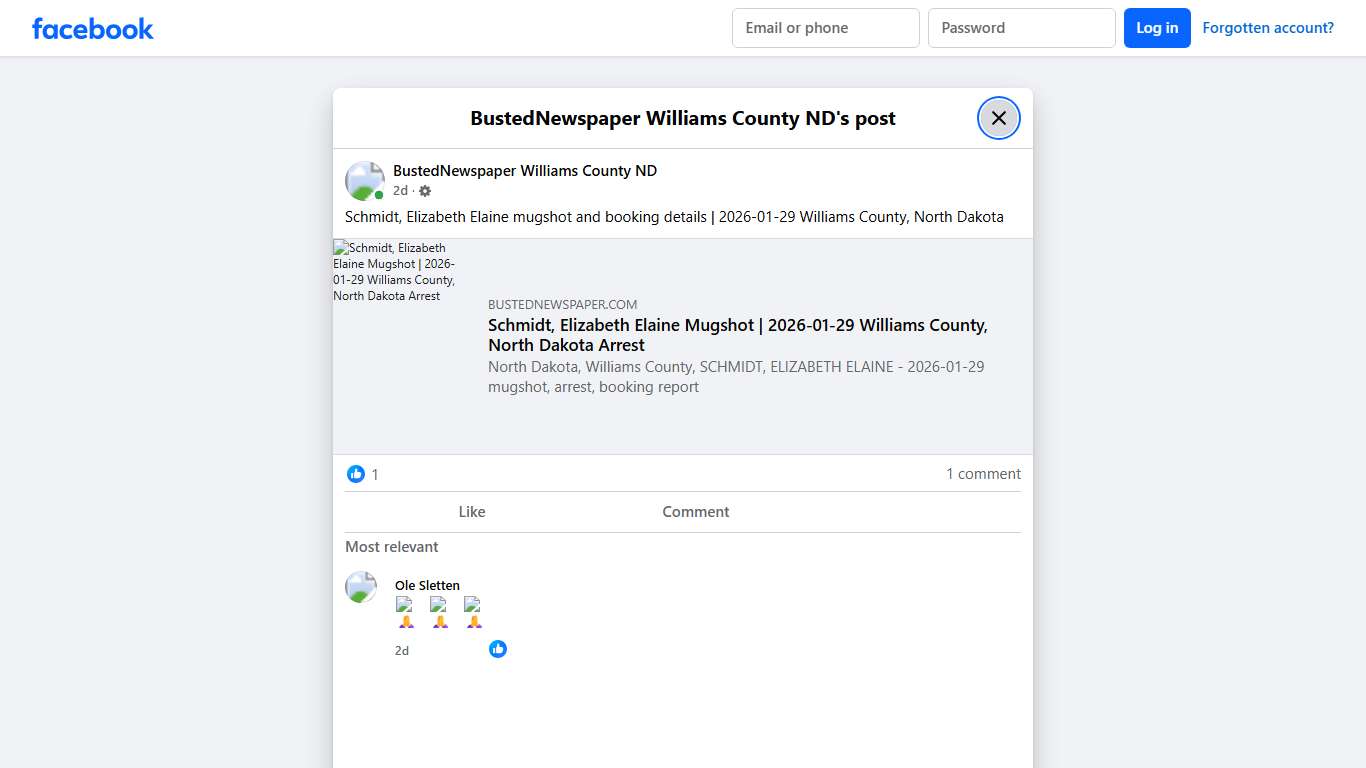View the 1 comment count link
This screenshot has height=768, width=1366.
pos(983,474)
